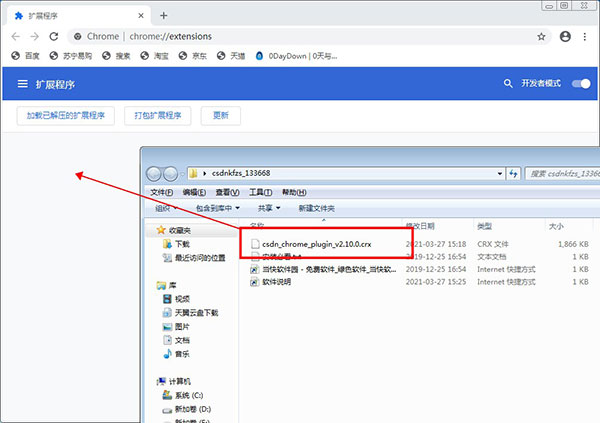Expand the 包含到库中 dropdown

tap(218, 208)
